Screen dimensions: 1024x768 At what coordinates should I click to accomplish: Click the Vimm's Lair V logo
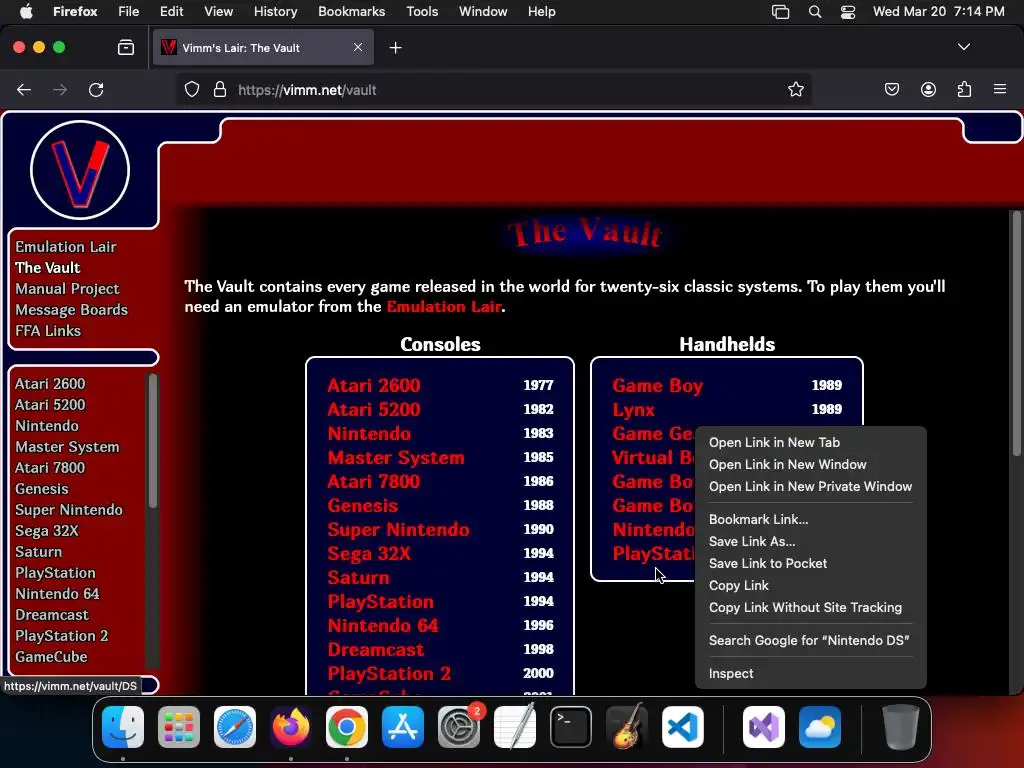click(x=80, y=170)
